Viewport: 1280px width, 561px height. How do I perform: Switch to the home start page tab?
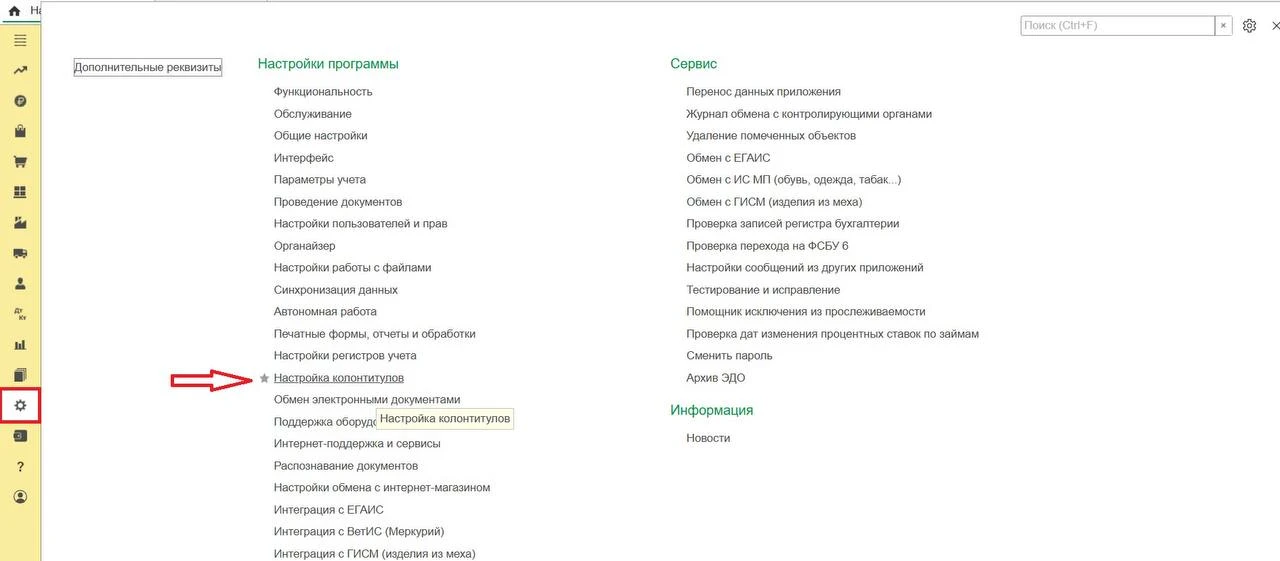tap(14, 10)
